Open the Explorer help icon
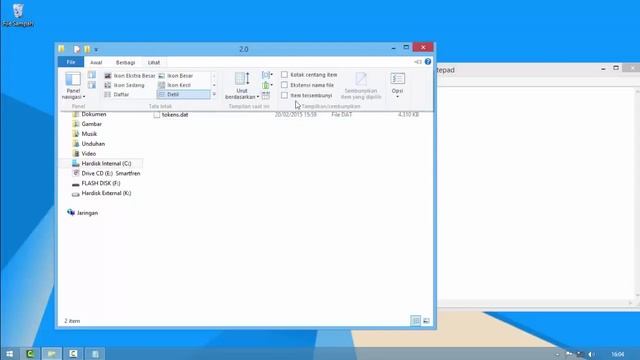The image size is (640, 360). click(x=428, y=62)
